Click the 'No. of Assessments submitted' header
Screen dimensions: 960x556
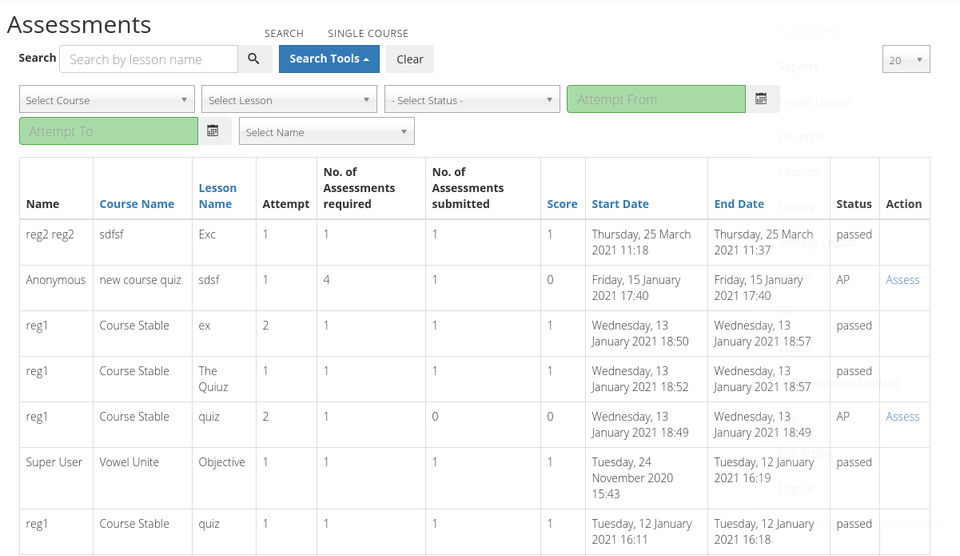[x=468, y=188]
